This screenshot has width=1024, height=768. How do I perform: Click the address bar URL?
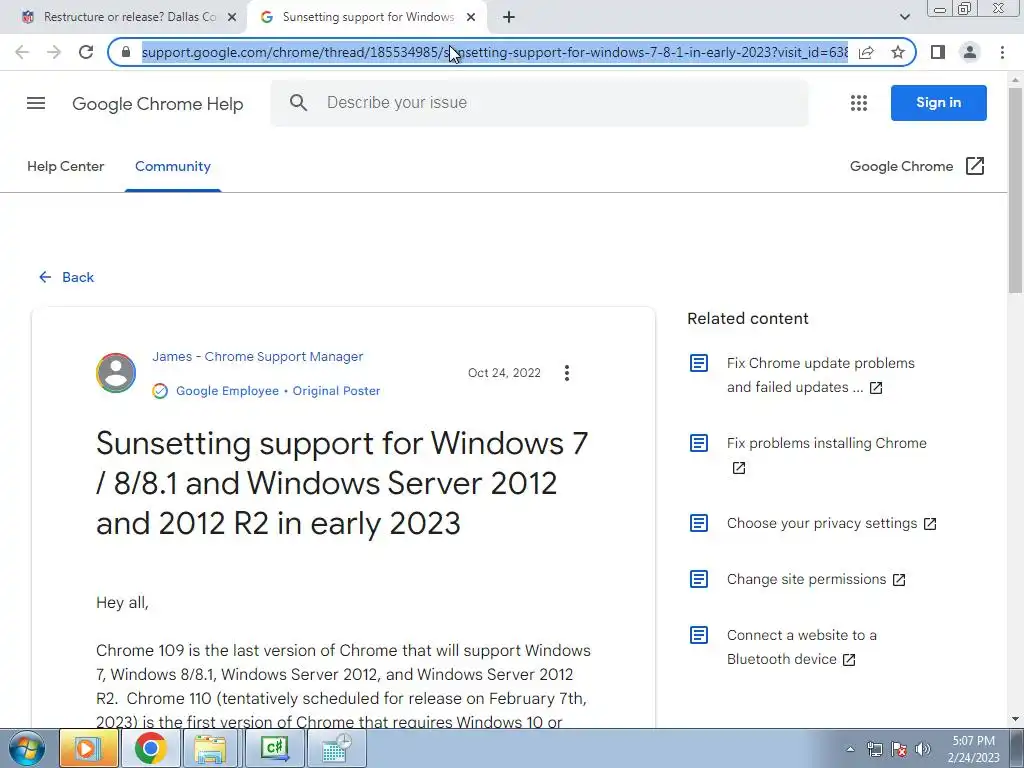point(494,52)
